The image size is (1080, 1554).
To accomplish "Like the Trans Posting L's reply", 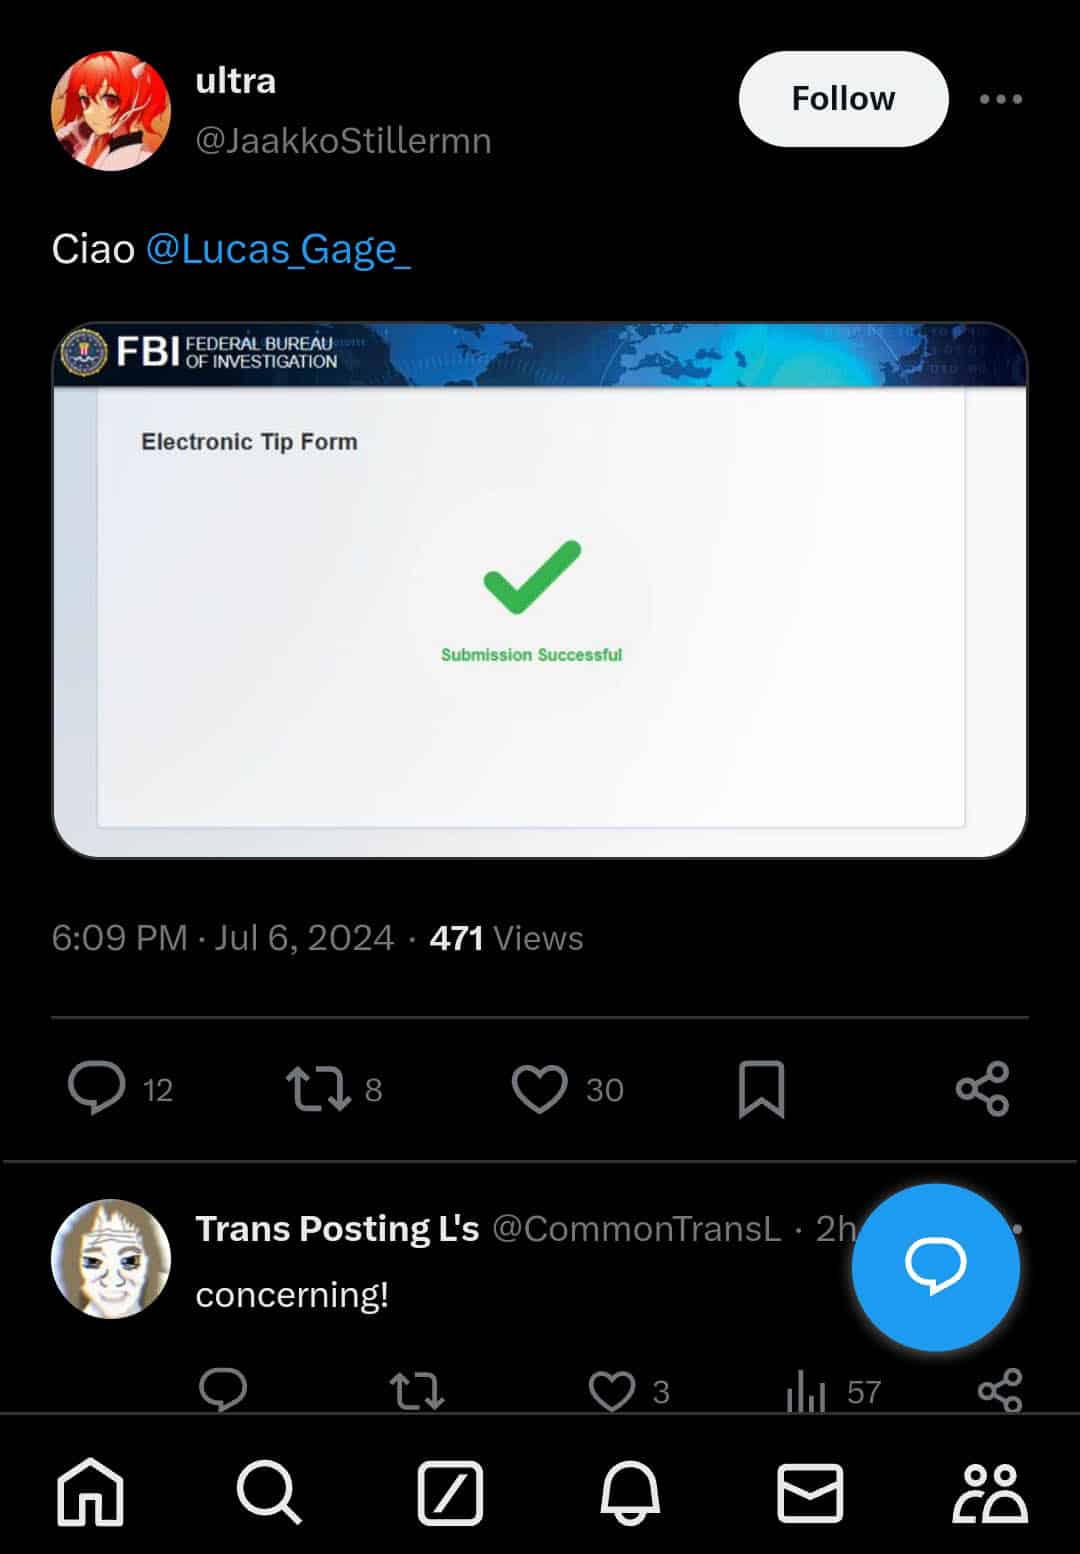I will 612,1391.
